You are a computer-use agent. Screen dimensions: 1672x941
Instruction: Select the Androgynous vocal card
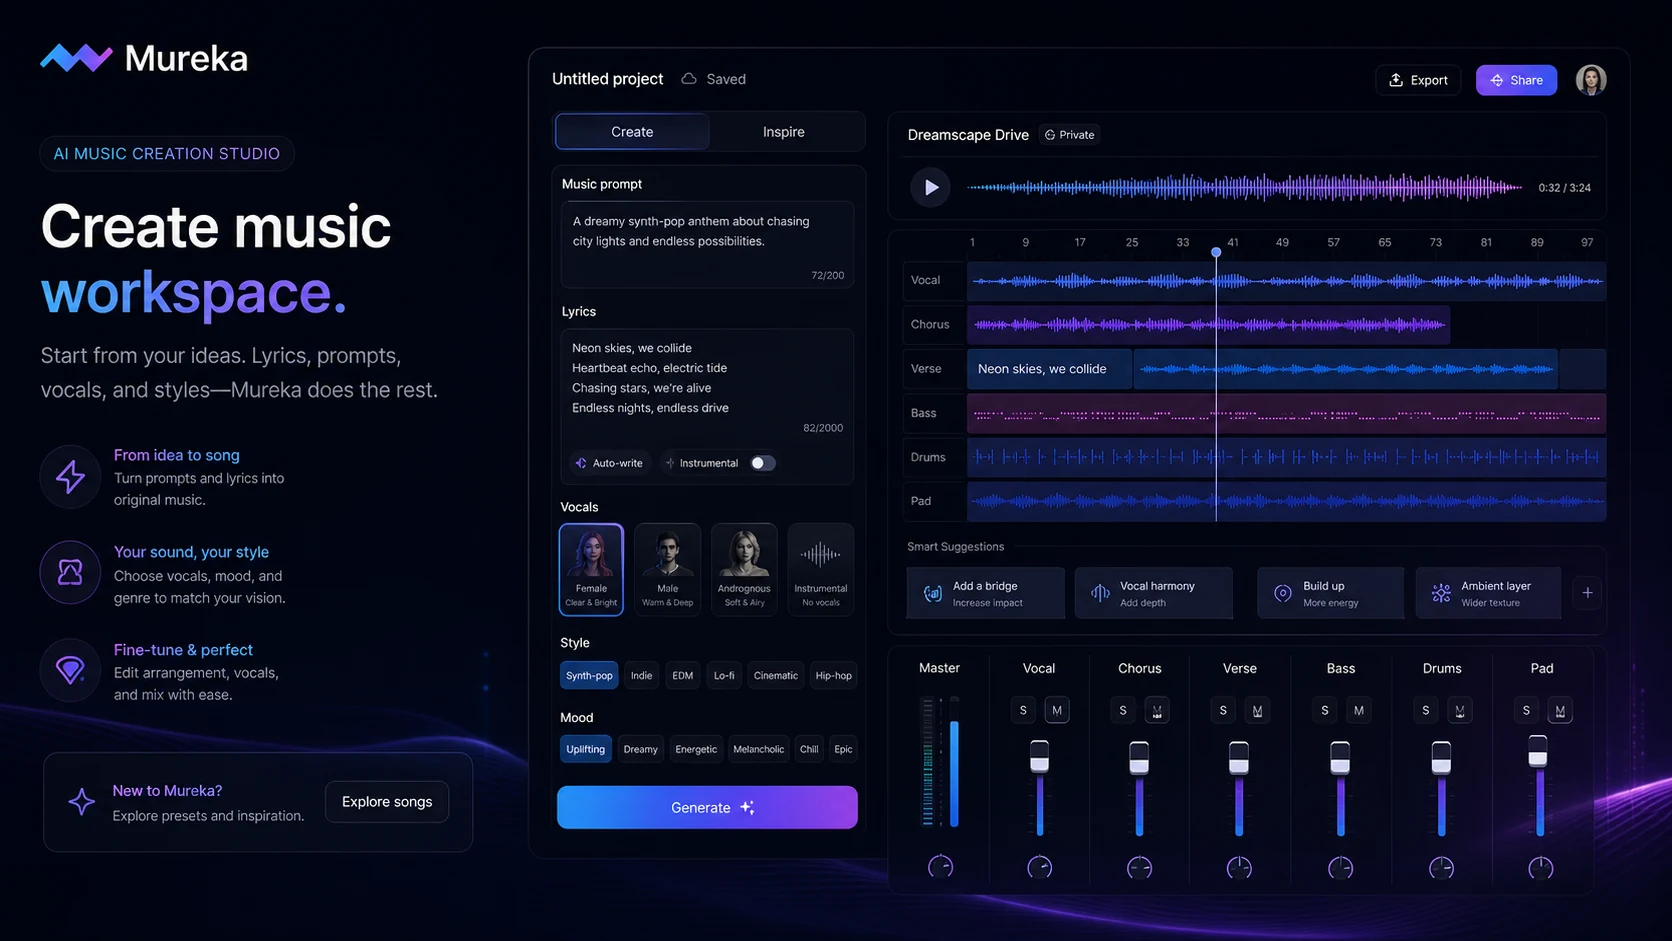[744, 569]
